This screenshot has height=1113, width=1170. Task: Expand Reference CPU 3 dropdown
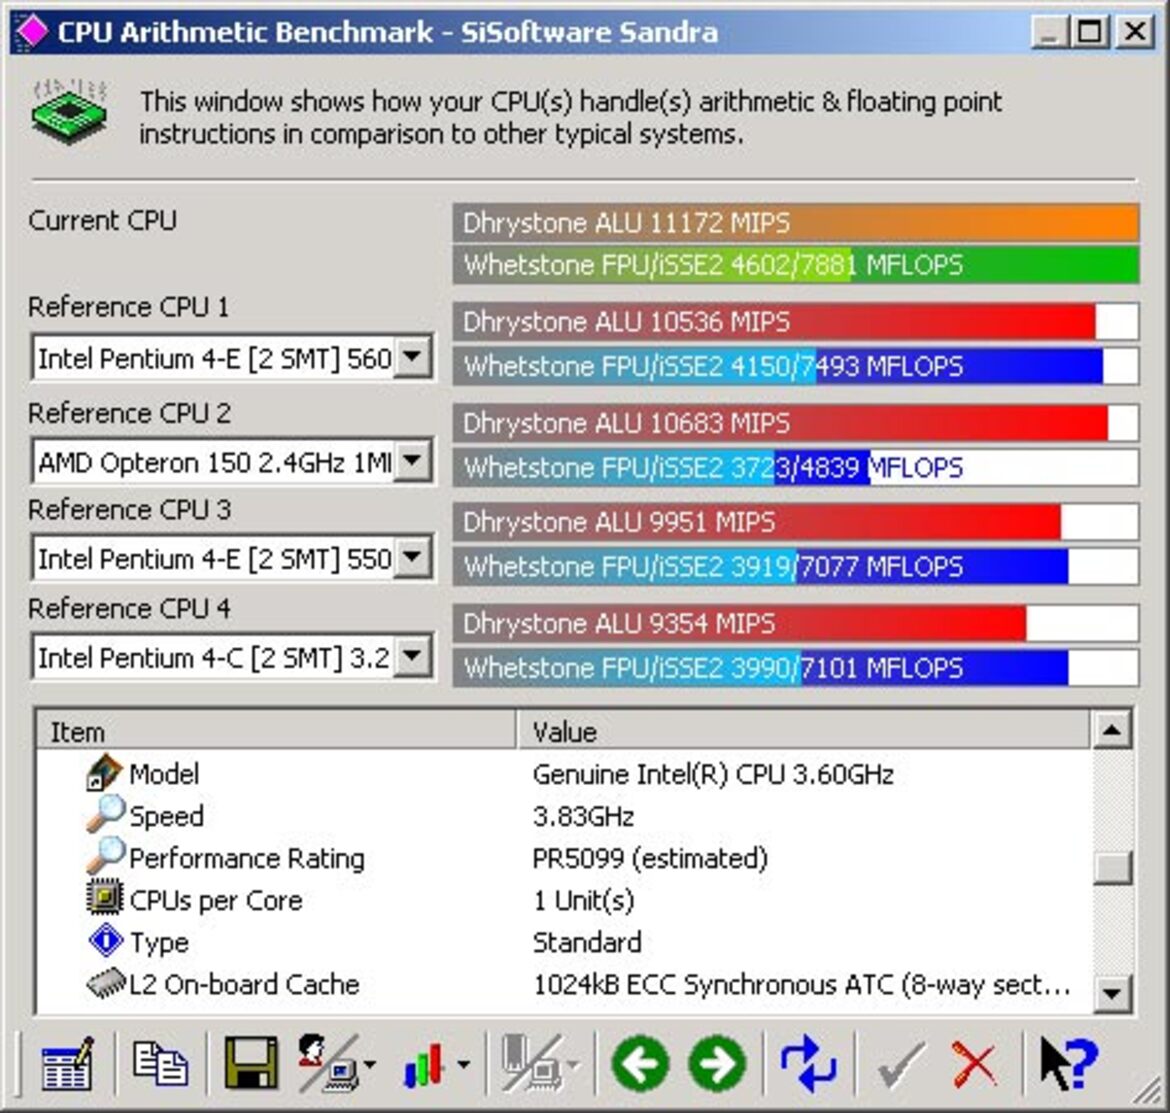(x=412, y=556)
